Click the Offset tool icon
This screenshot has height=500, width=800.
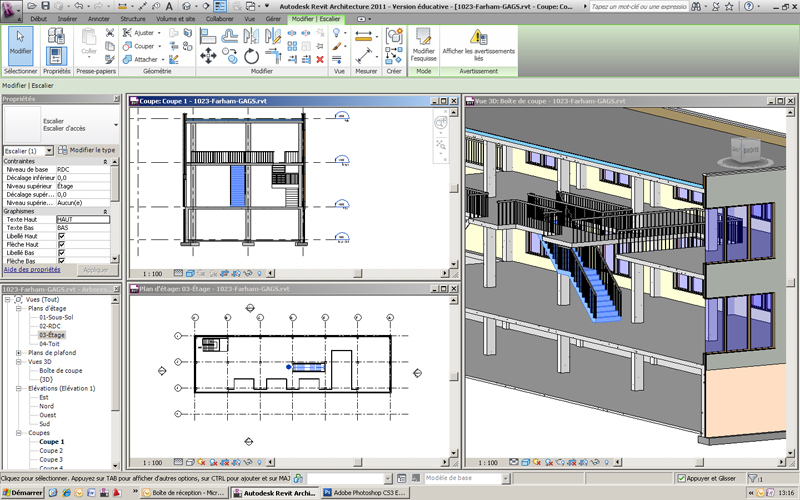(230, 36)
